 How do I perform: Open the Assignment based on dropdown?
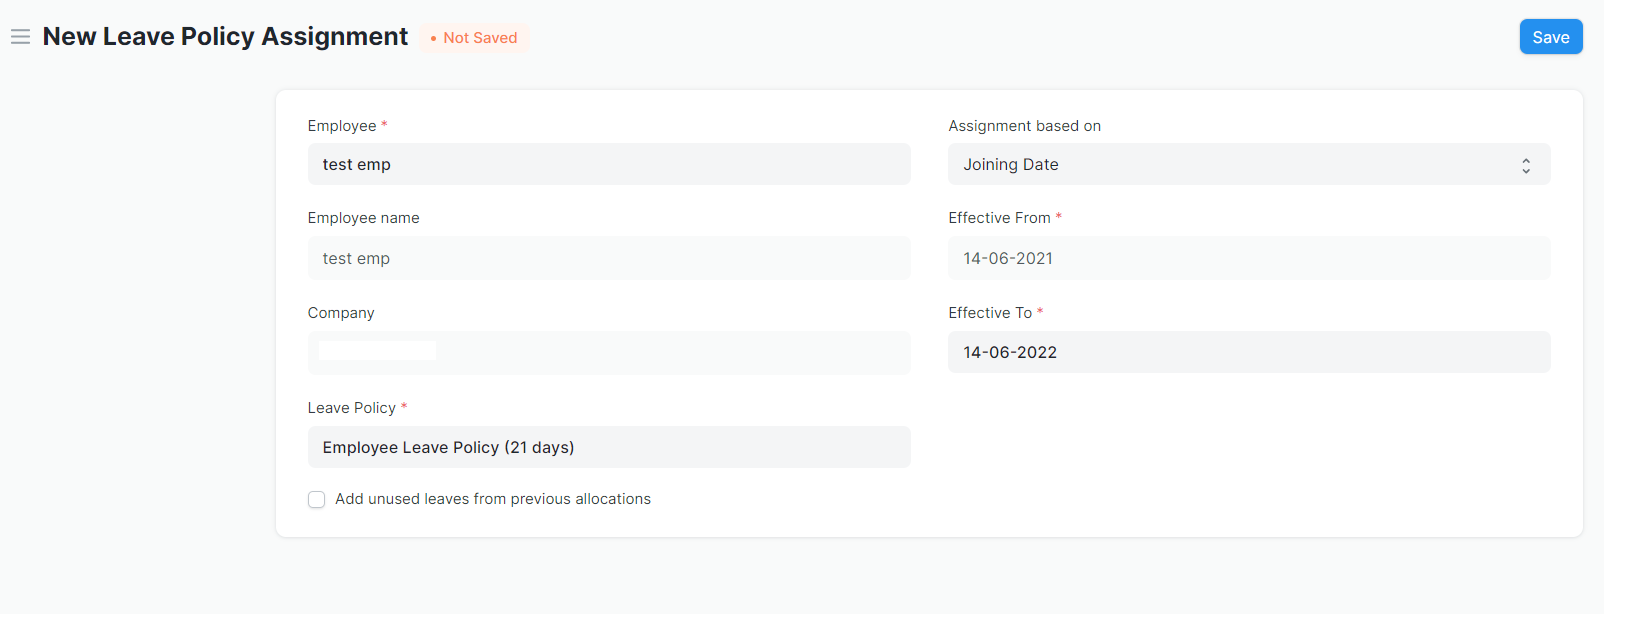[1249, 164]
